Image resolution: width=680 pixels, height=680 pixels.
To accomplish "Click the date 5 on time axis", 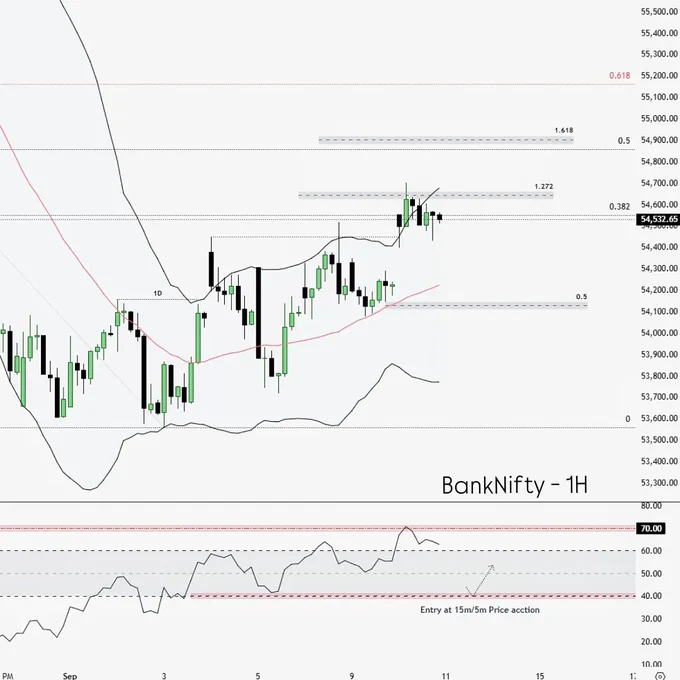I will coord(258,676).
